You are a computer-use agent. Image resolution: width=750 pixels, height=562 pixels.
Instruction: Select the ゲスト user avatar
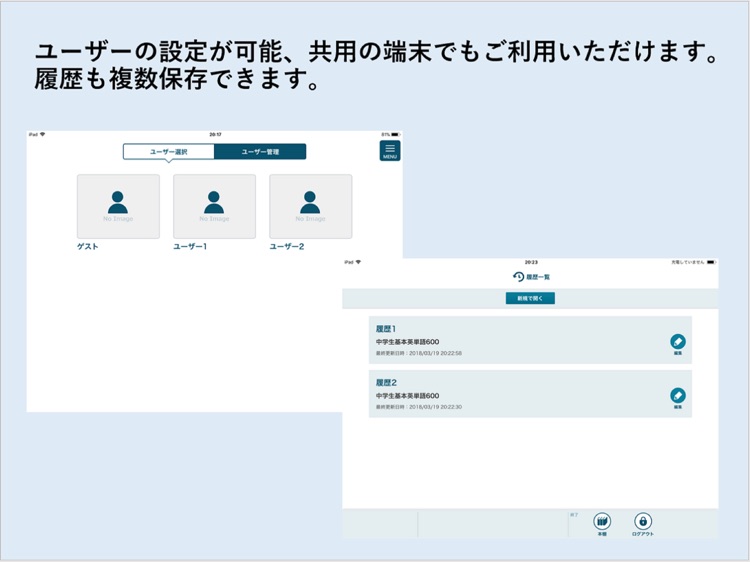click(118, 206)
